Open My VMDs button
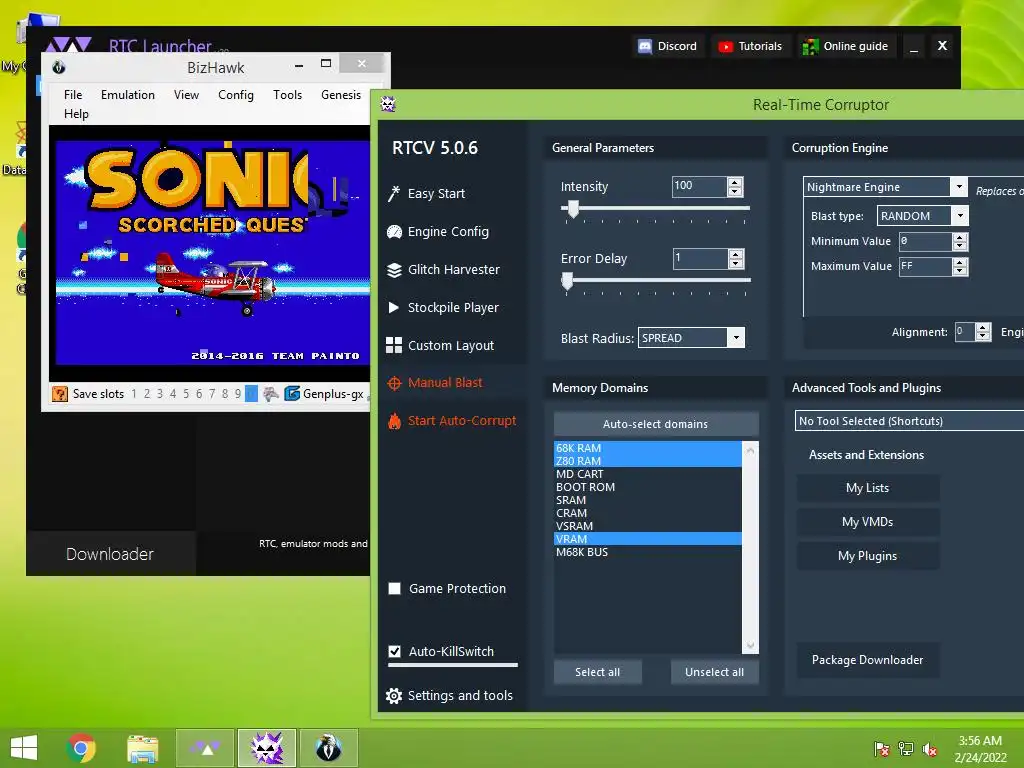This screenshot has height=768, width=1024. (868, 522)
